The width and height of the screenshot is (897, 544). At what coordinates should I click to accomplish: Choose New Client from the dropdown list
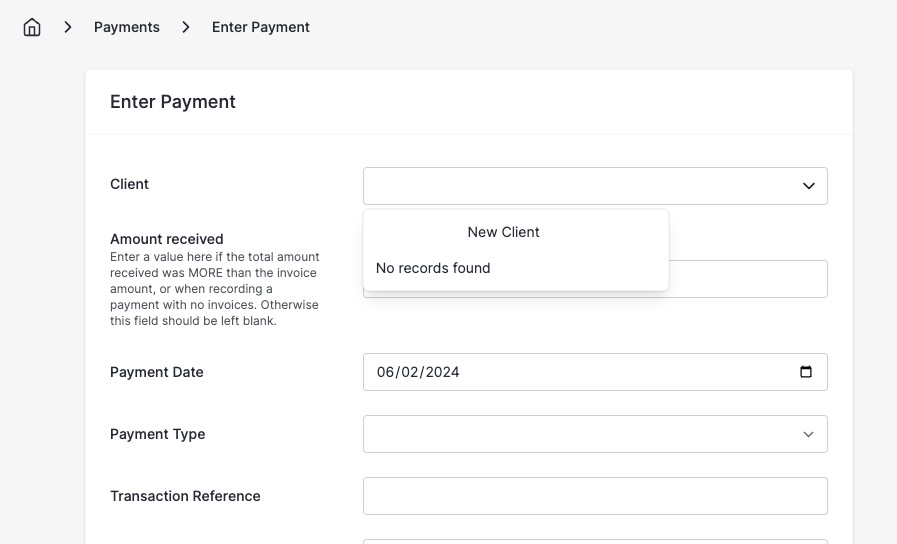point(503,232)
